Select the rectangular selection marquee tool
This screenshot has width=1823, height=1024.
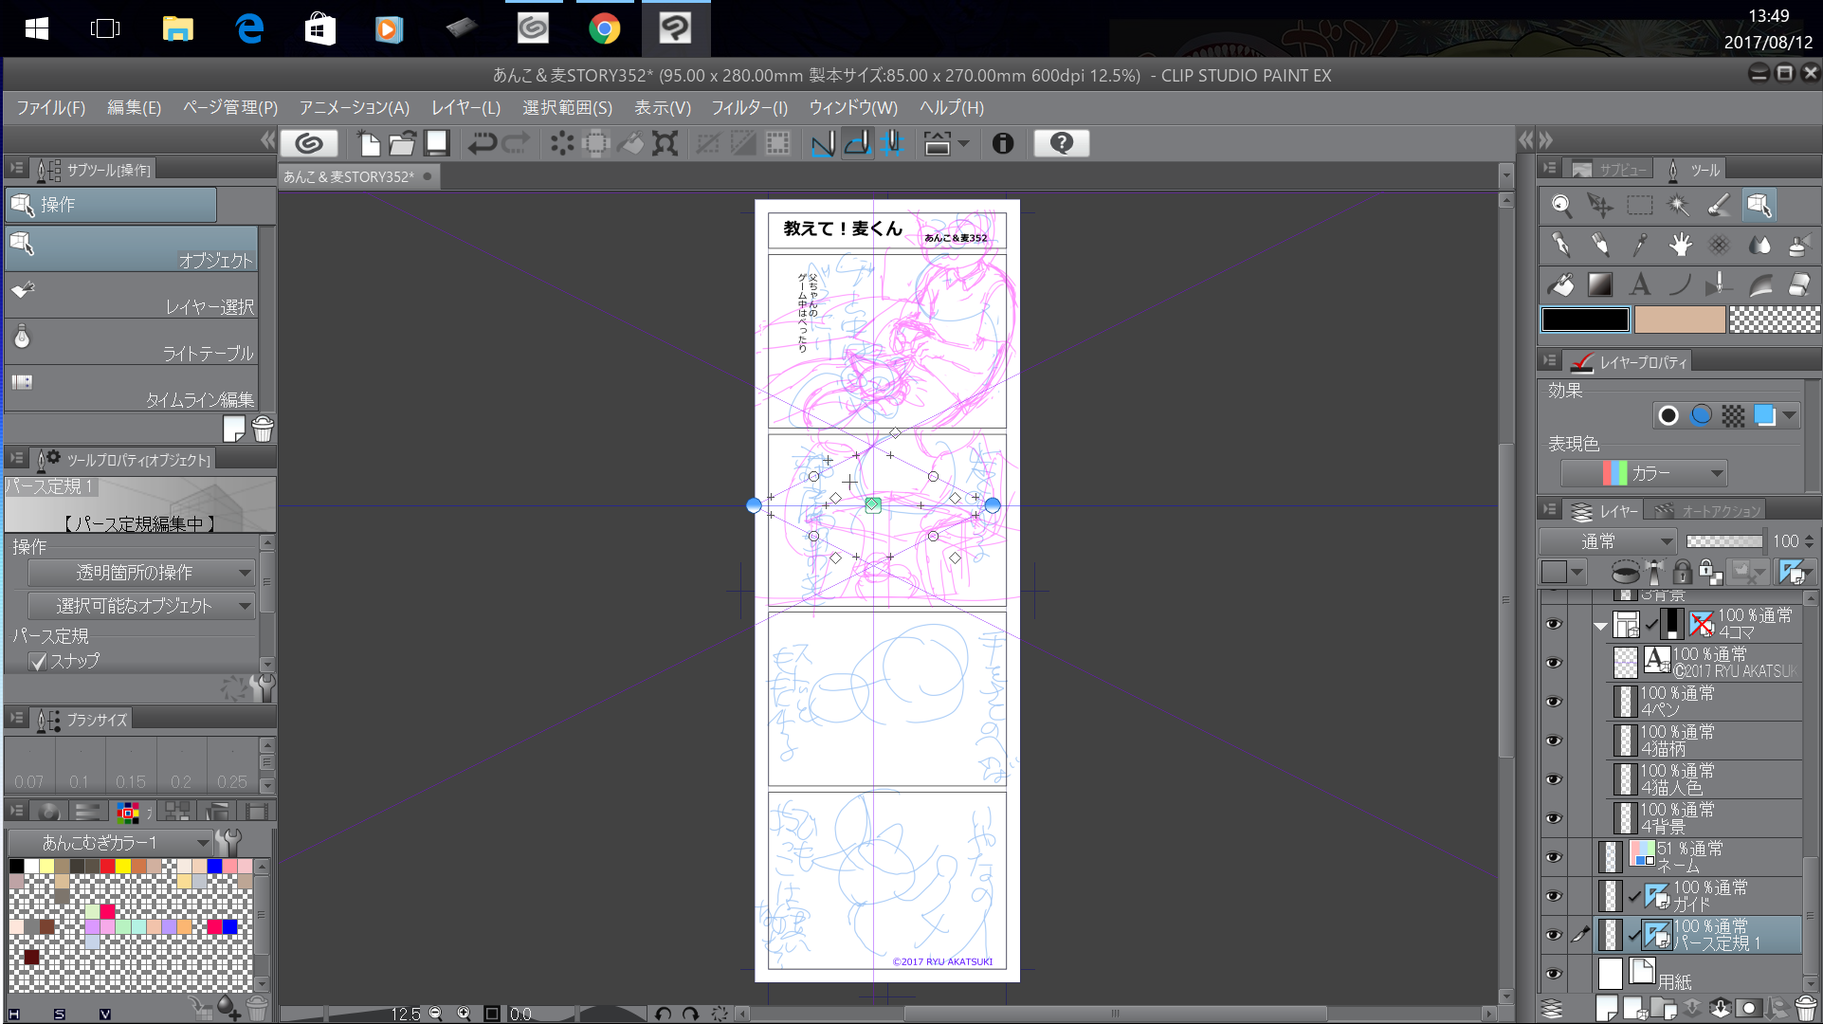pyautogui.click(x=1640, y=206)
